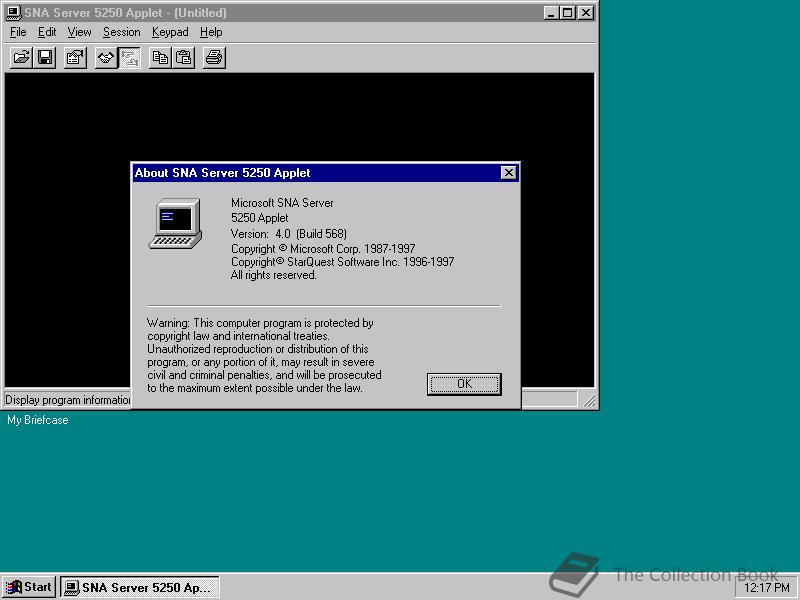This screenshot has height=600, width=800.
Task: Click the Save floppy disk icon
Action: (x=45, y=58)
